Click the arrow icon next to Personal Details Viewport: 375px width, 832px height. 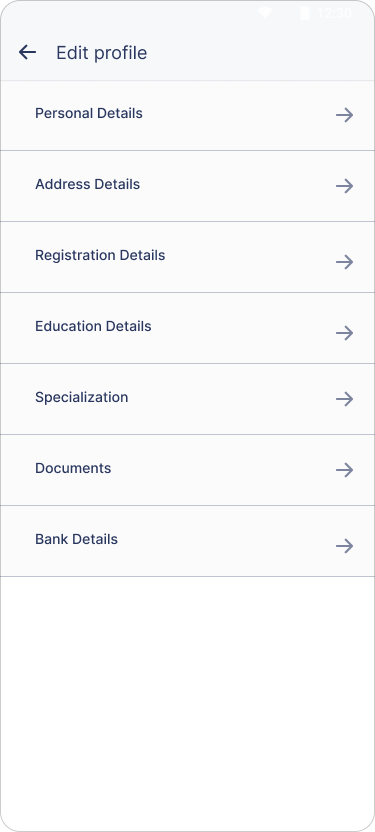click(x=344, y=115)
